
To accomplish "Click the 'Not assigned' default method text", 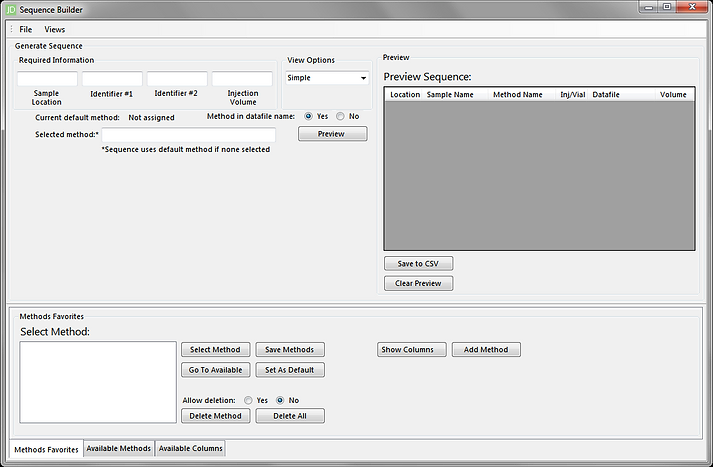I will pyautogui.click(x=151, y=118).
